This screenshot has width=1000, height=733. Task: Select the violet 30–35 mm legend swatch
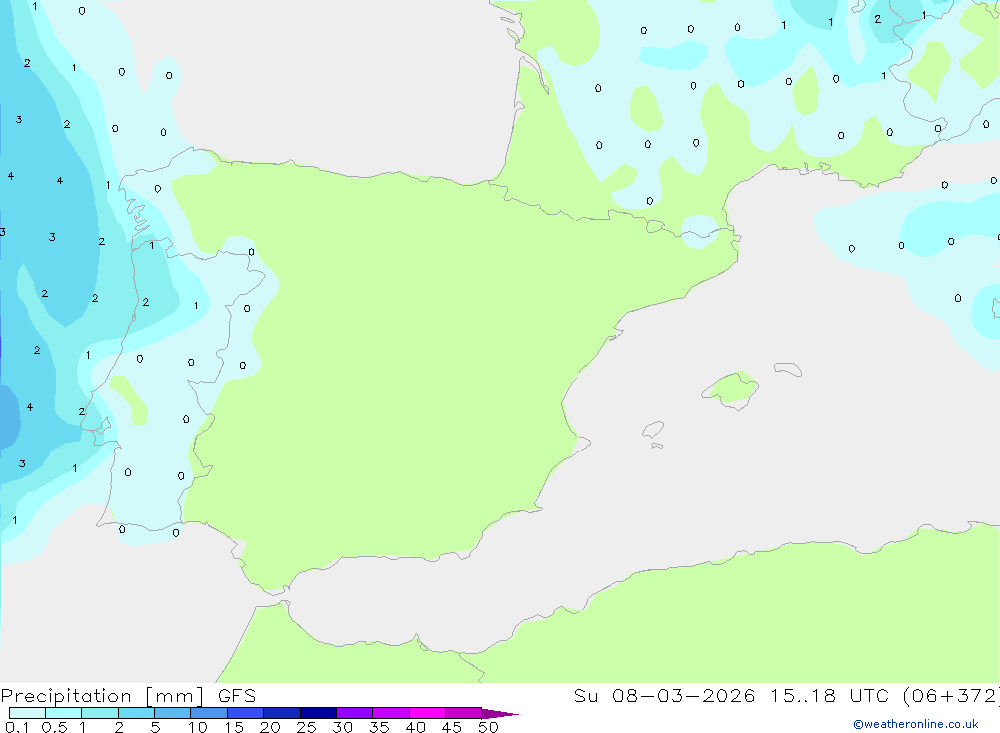click(x=354, y=713)
